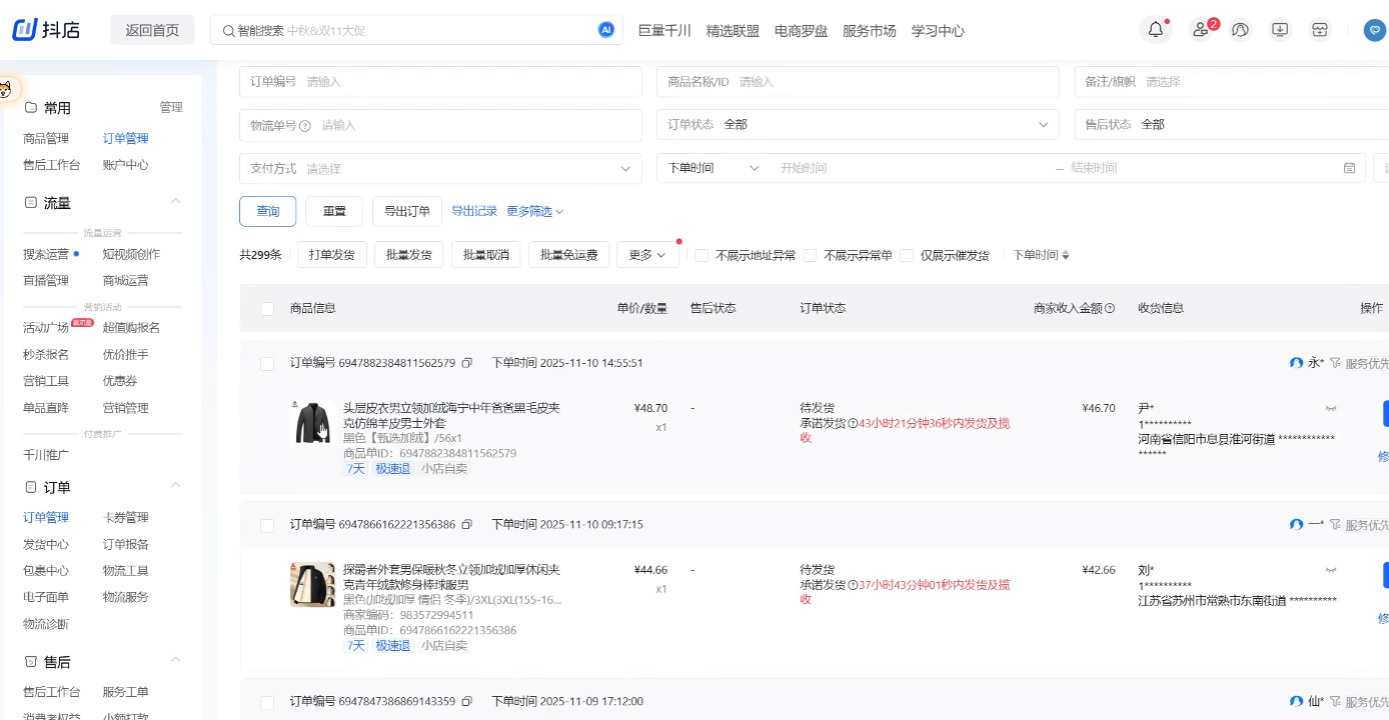Collapse the 流量 sidebar section
The image size is (1389, 720).
pyautogui.click(x=175, y=202)
